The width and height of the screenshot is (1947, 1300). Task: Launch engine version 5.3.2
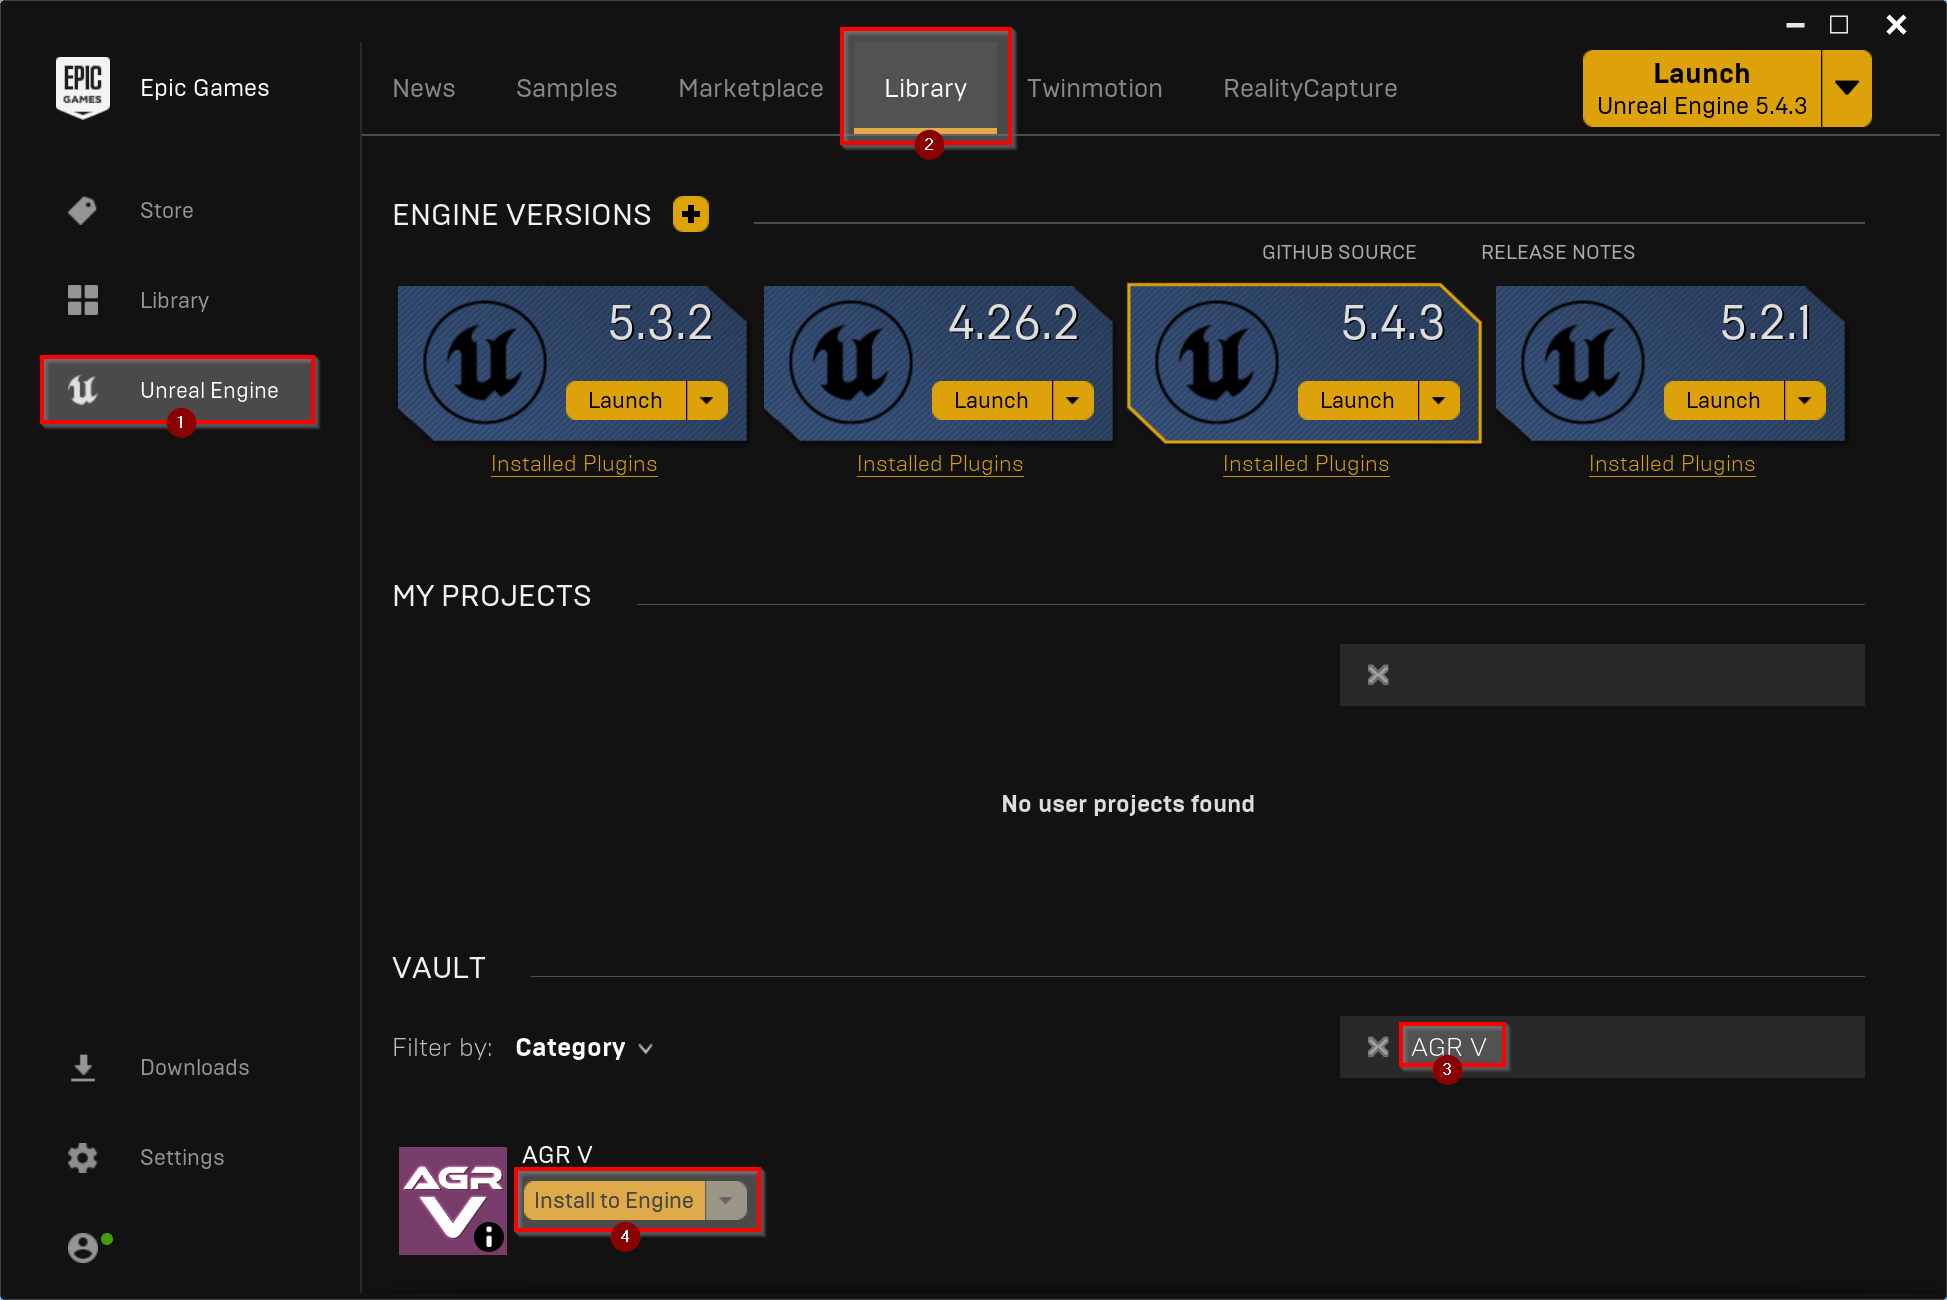[626, 401]
